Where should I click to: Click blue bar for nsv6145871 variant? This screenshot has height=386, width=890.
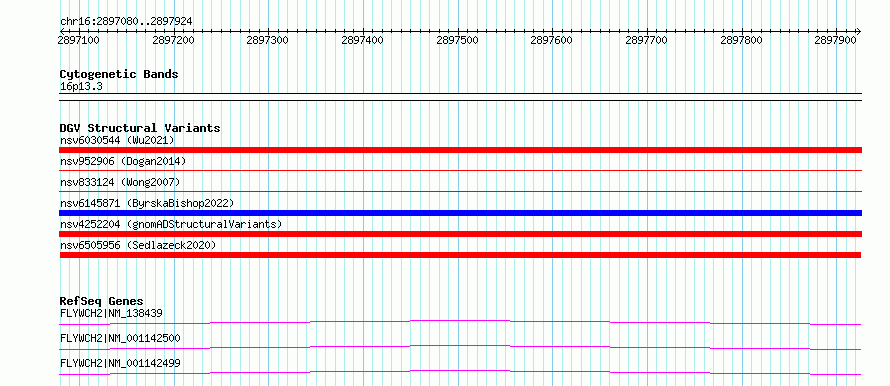460,213
